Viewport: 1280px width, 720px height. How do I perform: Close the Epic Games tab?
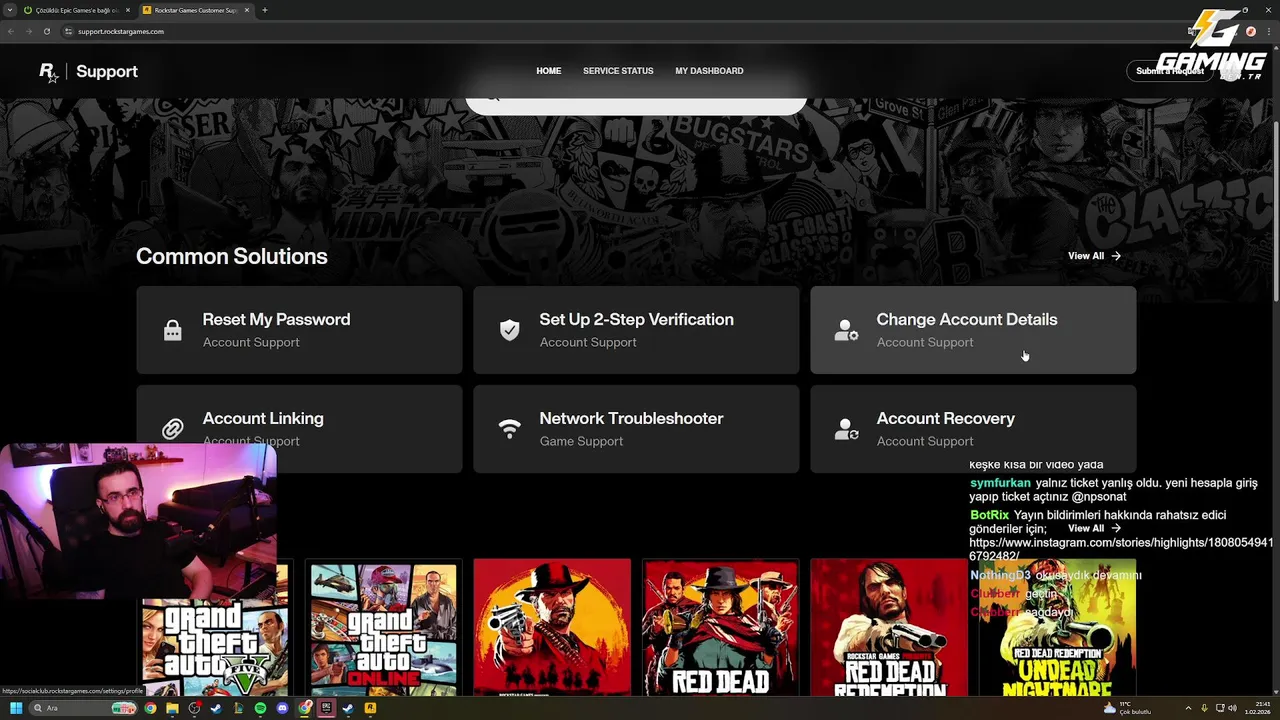tap(127, 10)
